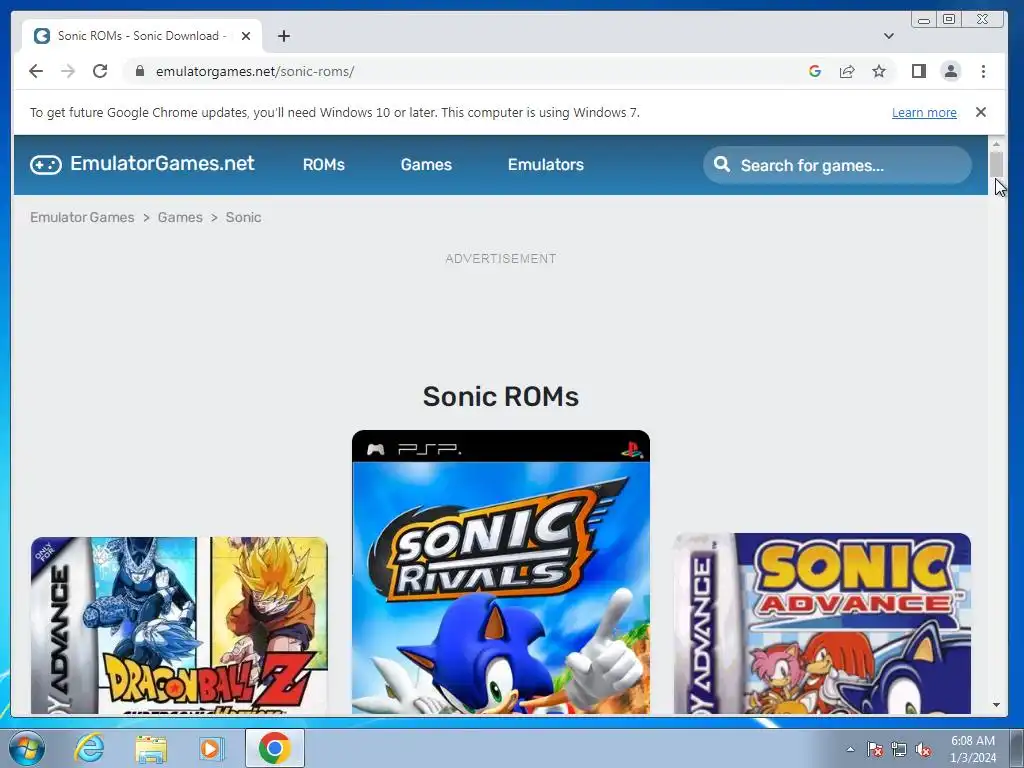Dismiss the Chrome update notification

pyautogui.click(x=980, y=112)
